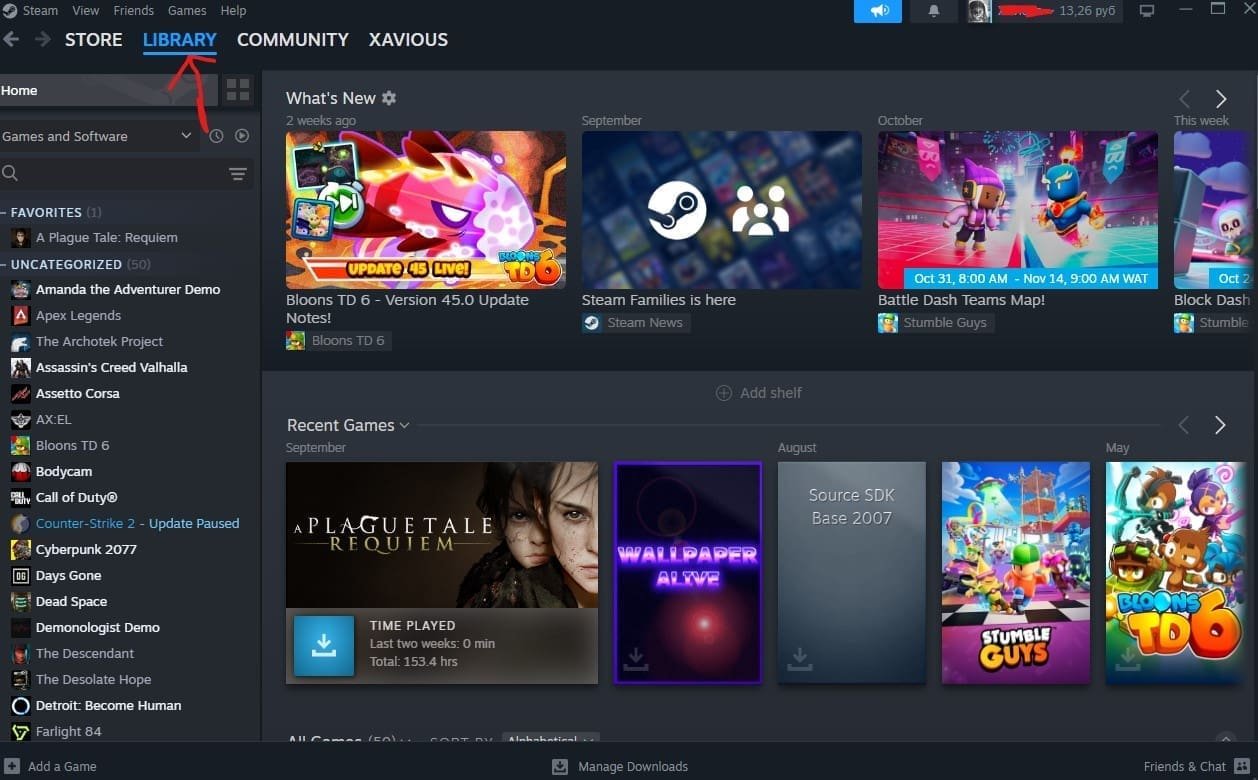1258x780 pixels.
Task: Open notifications bell icon
Action: point(933,11)
